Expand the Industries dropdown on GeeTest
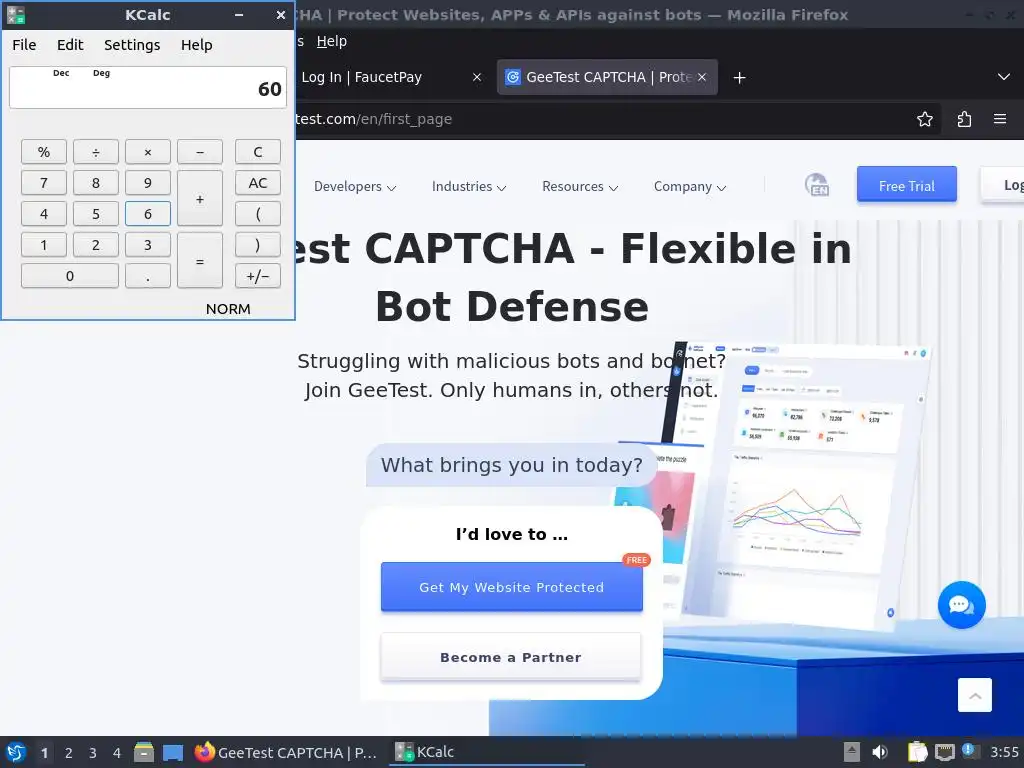Image resolution: width=1024 pixels, height=768 pixels. 469,187
